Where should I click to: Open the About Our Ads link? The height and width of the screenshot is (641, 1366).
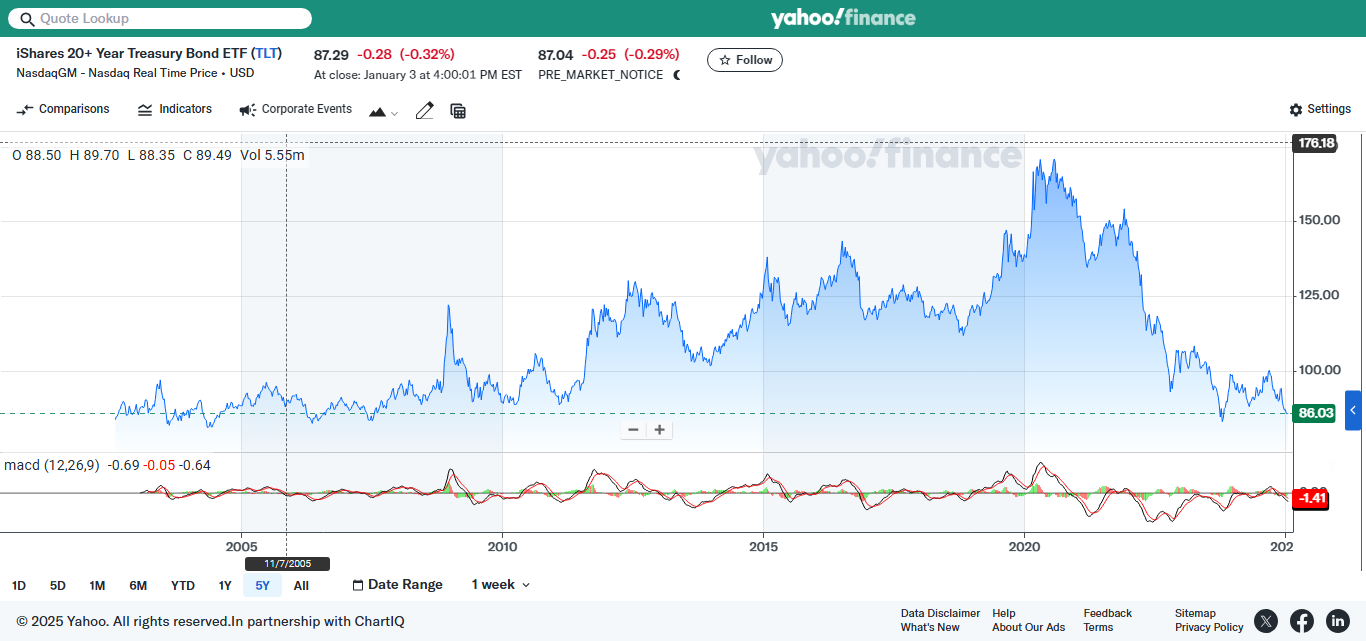(1029, 628)
